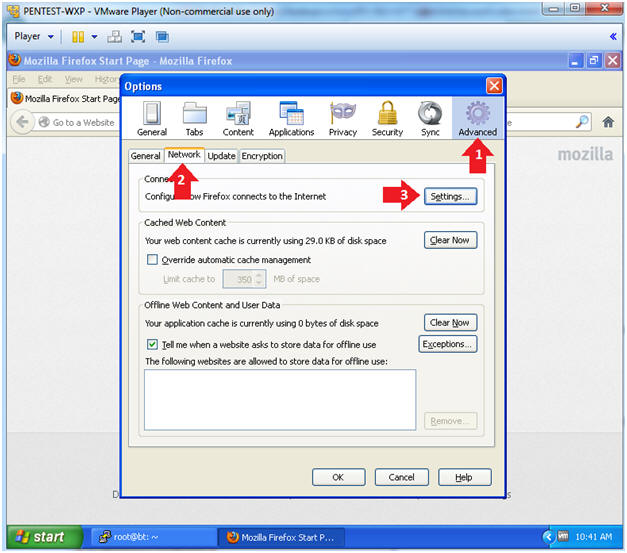This screenshot has width=627, height=553.
Task: Click the Firefox logo in title bar
Action: click(x=15, y=60)
